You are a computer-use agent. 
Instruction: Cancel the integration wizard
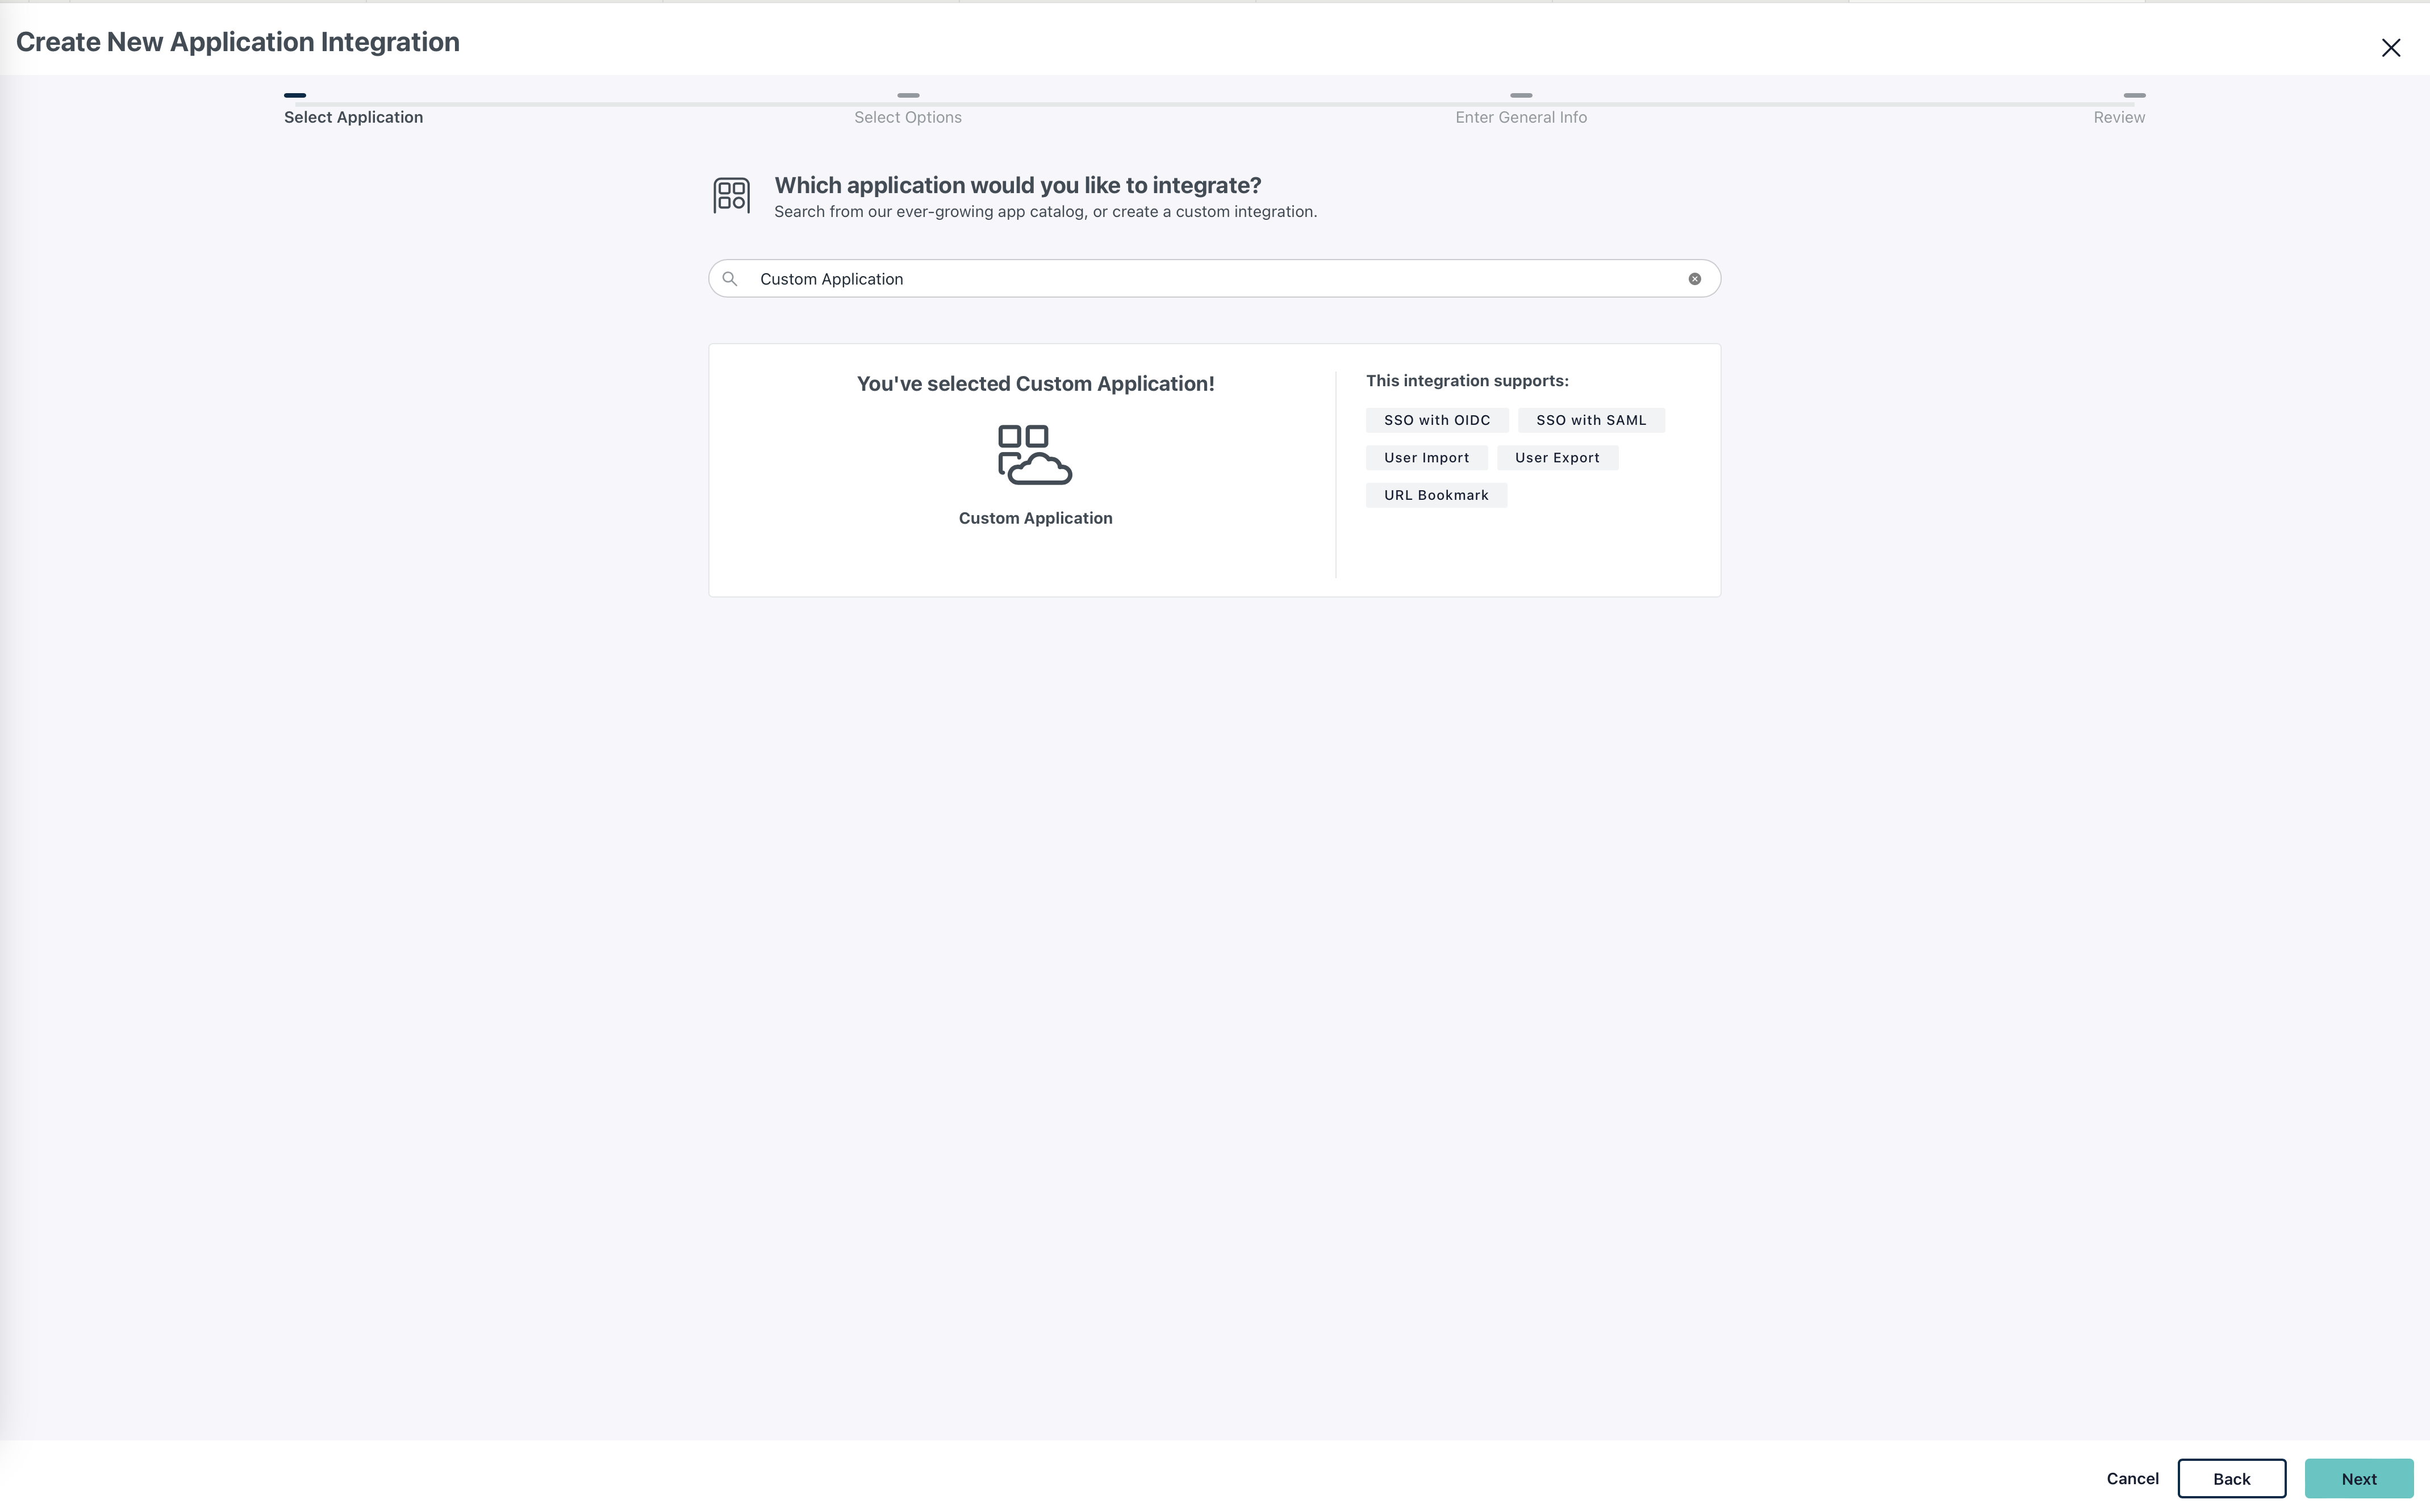2132,1478
